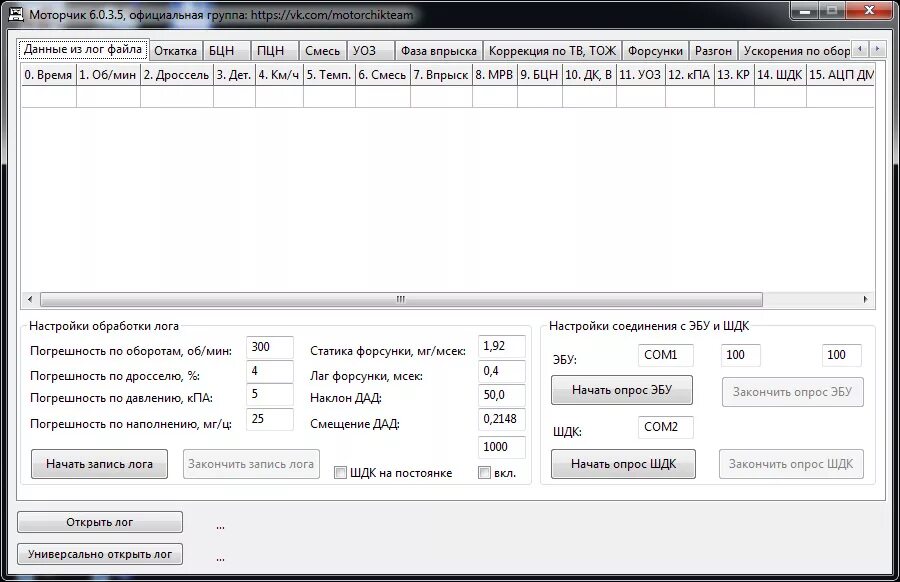Click the 8. МРВ column header

[495, 75]
